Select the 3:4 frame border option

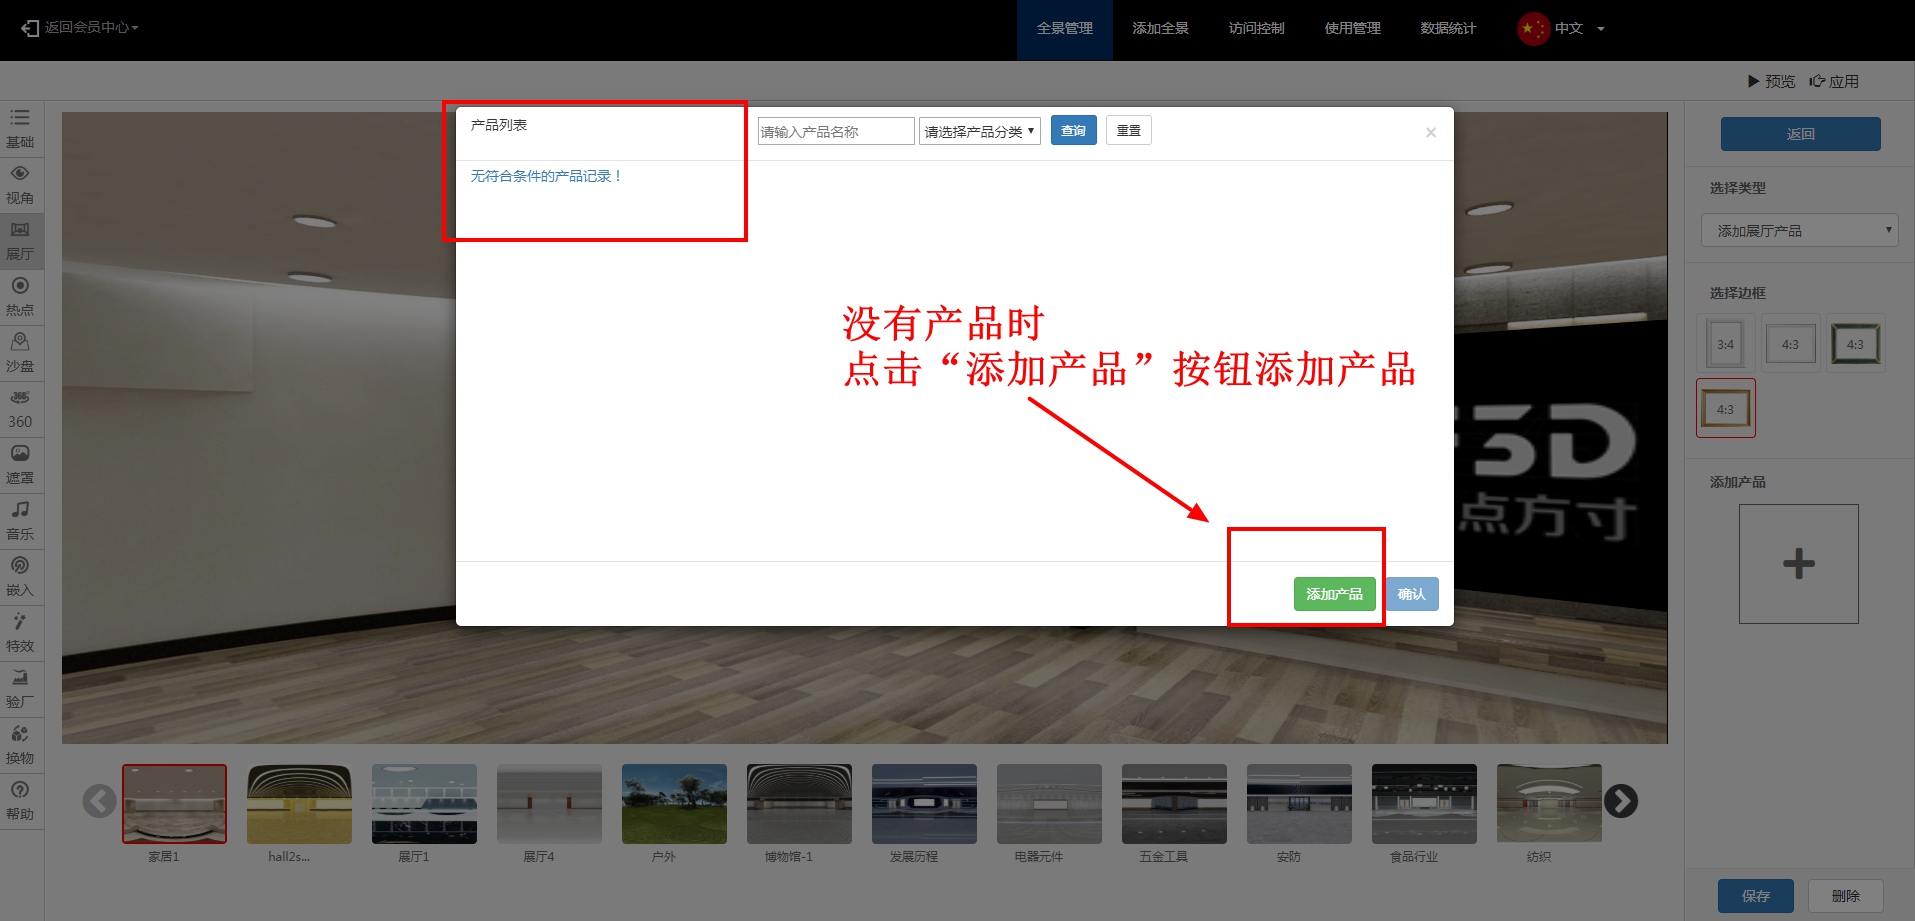click(x=1725, y=344)
